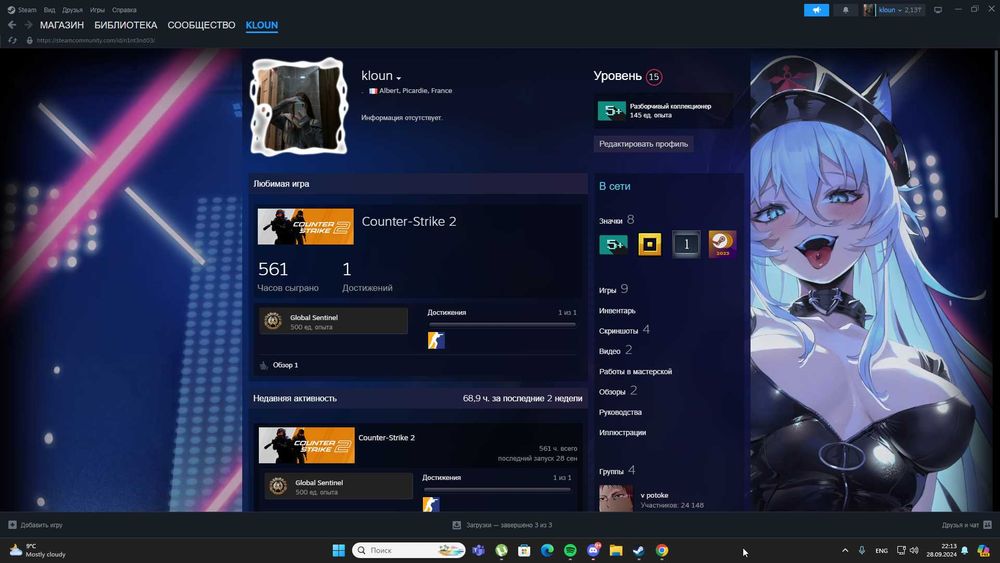This screenshot has width=1000, height=563.
Task: Show hidden system tray icons chevron
Action: (845, 550)
